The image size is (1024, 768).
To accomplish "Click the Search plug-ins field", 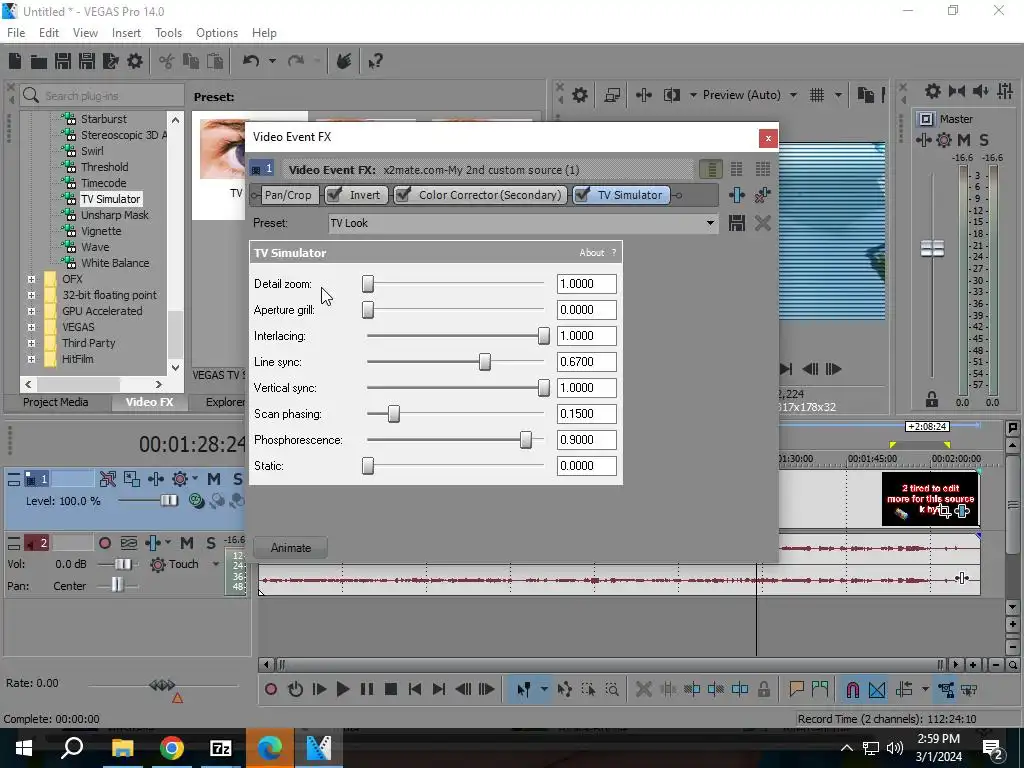I will click(x=102, y=96).
